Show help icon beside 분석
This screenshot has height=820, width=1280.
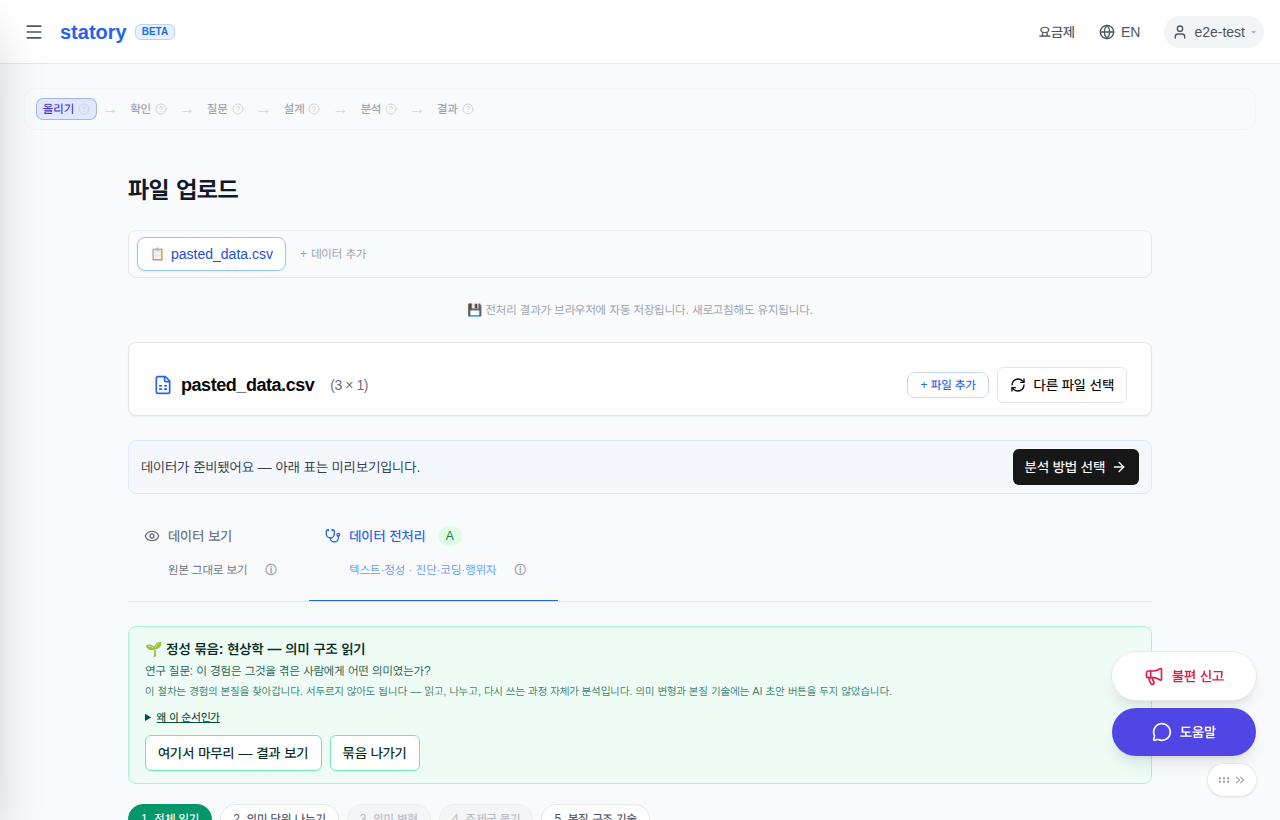point(391,109)
